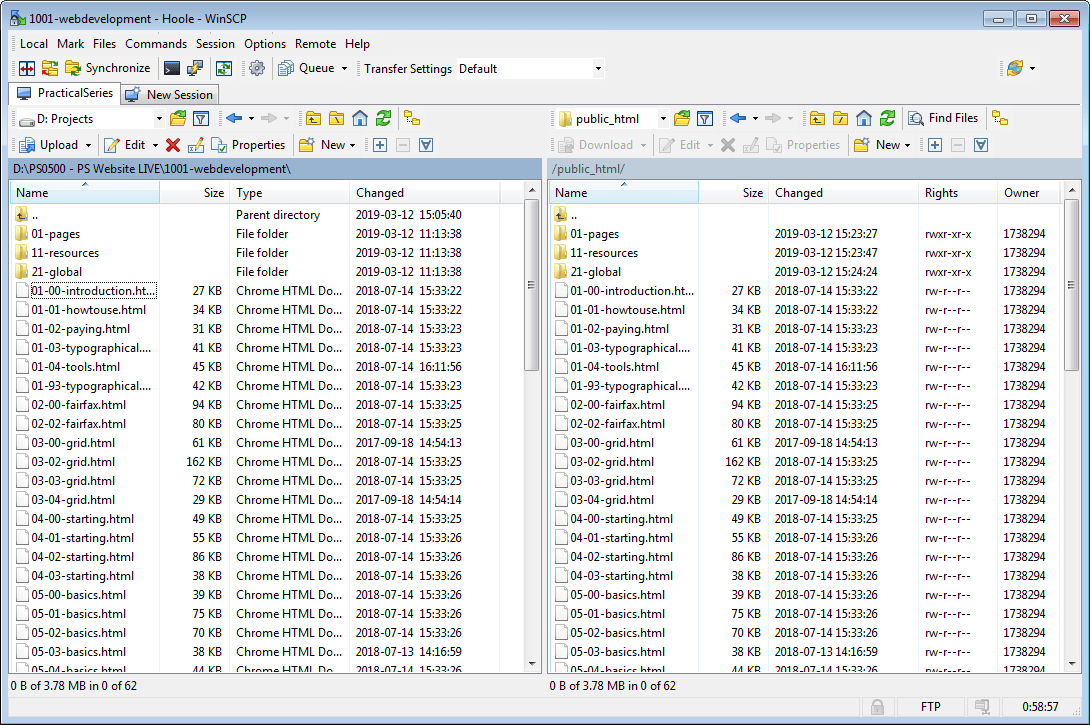Click the local panel Filter icon
Image resolution: width=1090 pixels, height=725 pixels.
(201, 119)
